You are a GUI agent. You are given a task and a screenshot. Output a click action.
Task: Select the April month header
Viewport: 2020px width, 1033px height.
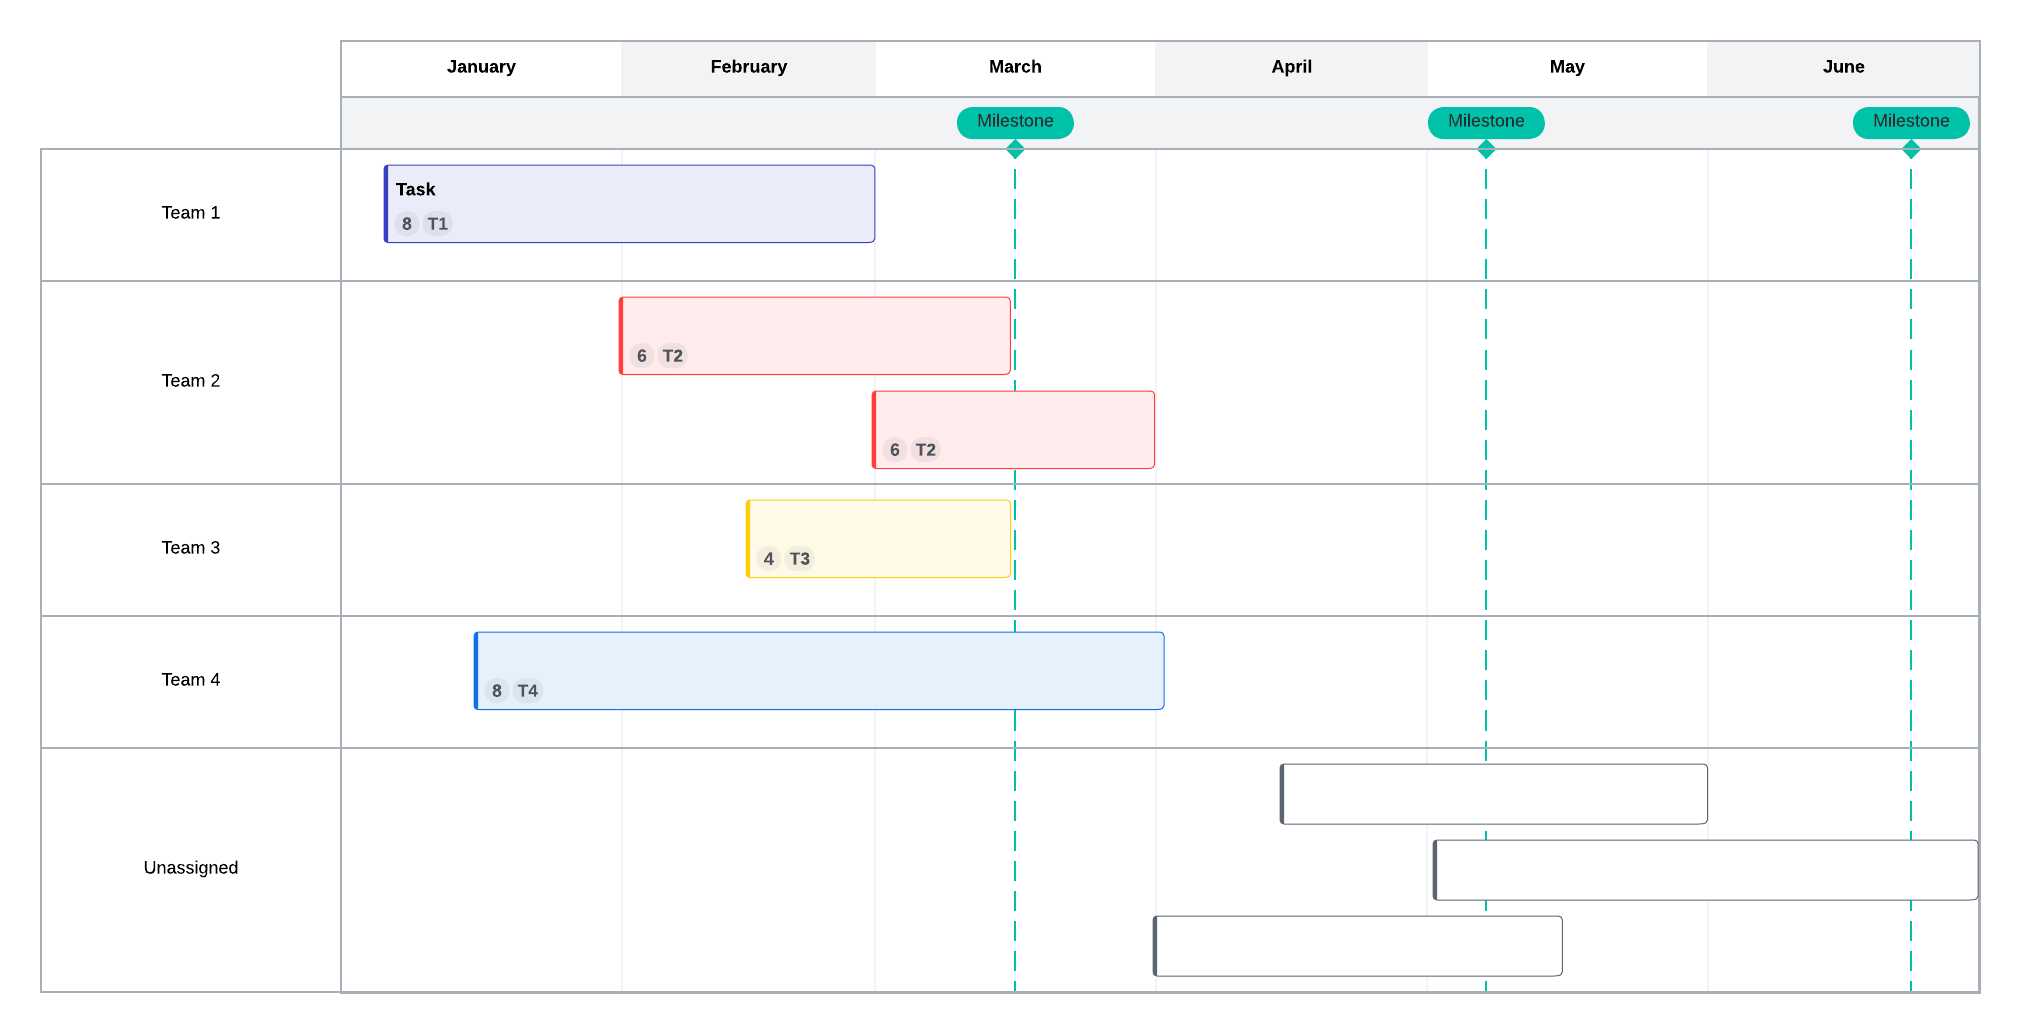(1291, 67)
